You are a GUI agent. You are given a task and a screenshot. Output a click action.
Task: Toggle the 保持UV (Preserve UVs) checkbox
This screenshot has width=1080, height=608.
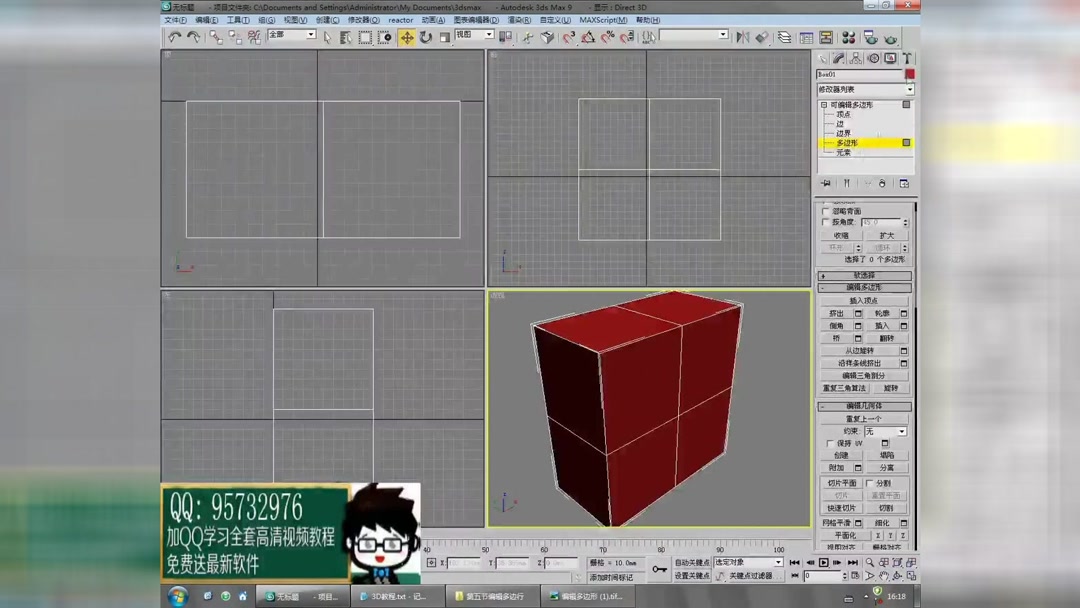(829, 442)
